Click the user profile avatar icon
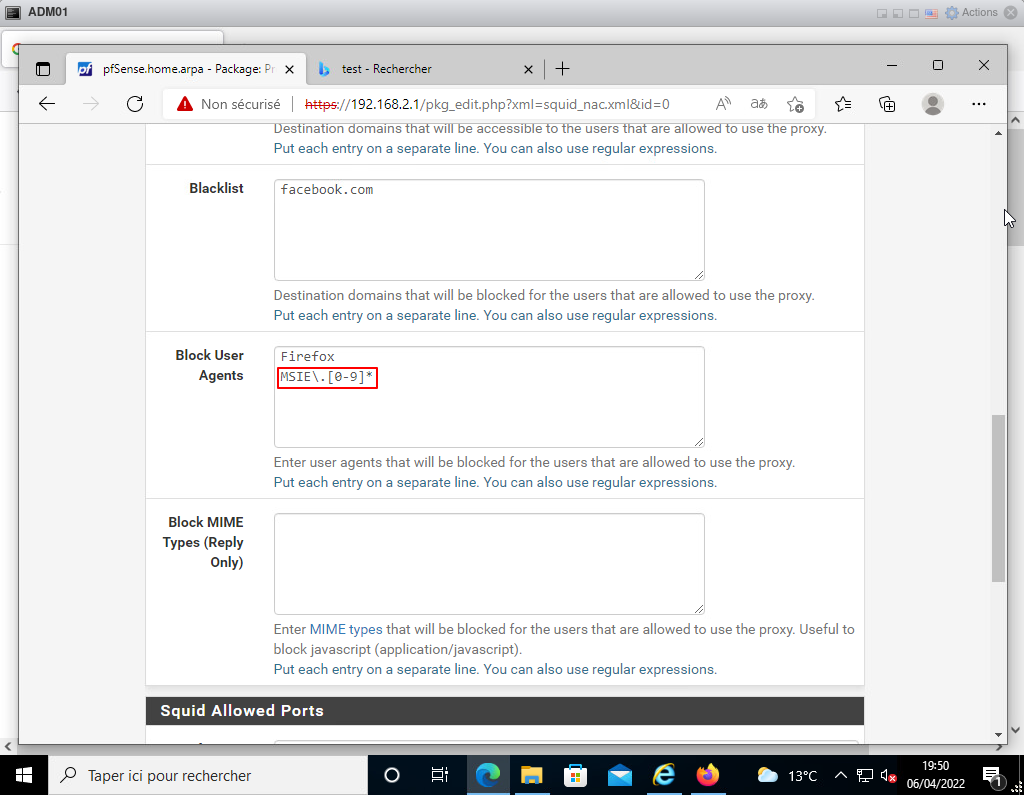 pos(933,104)
